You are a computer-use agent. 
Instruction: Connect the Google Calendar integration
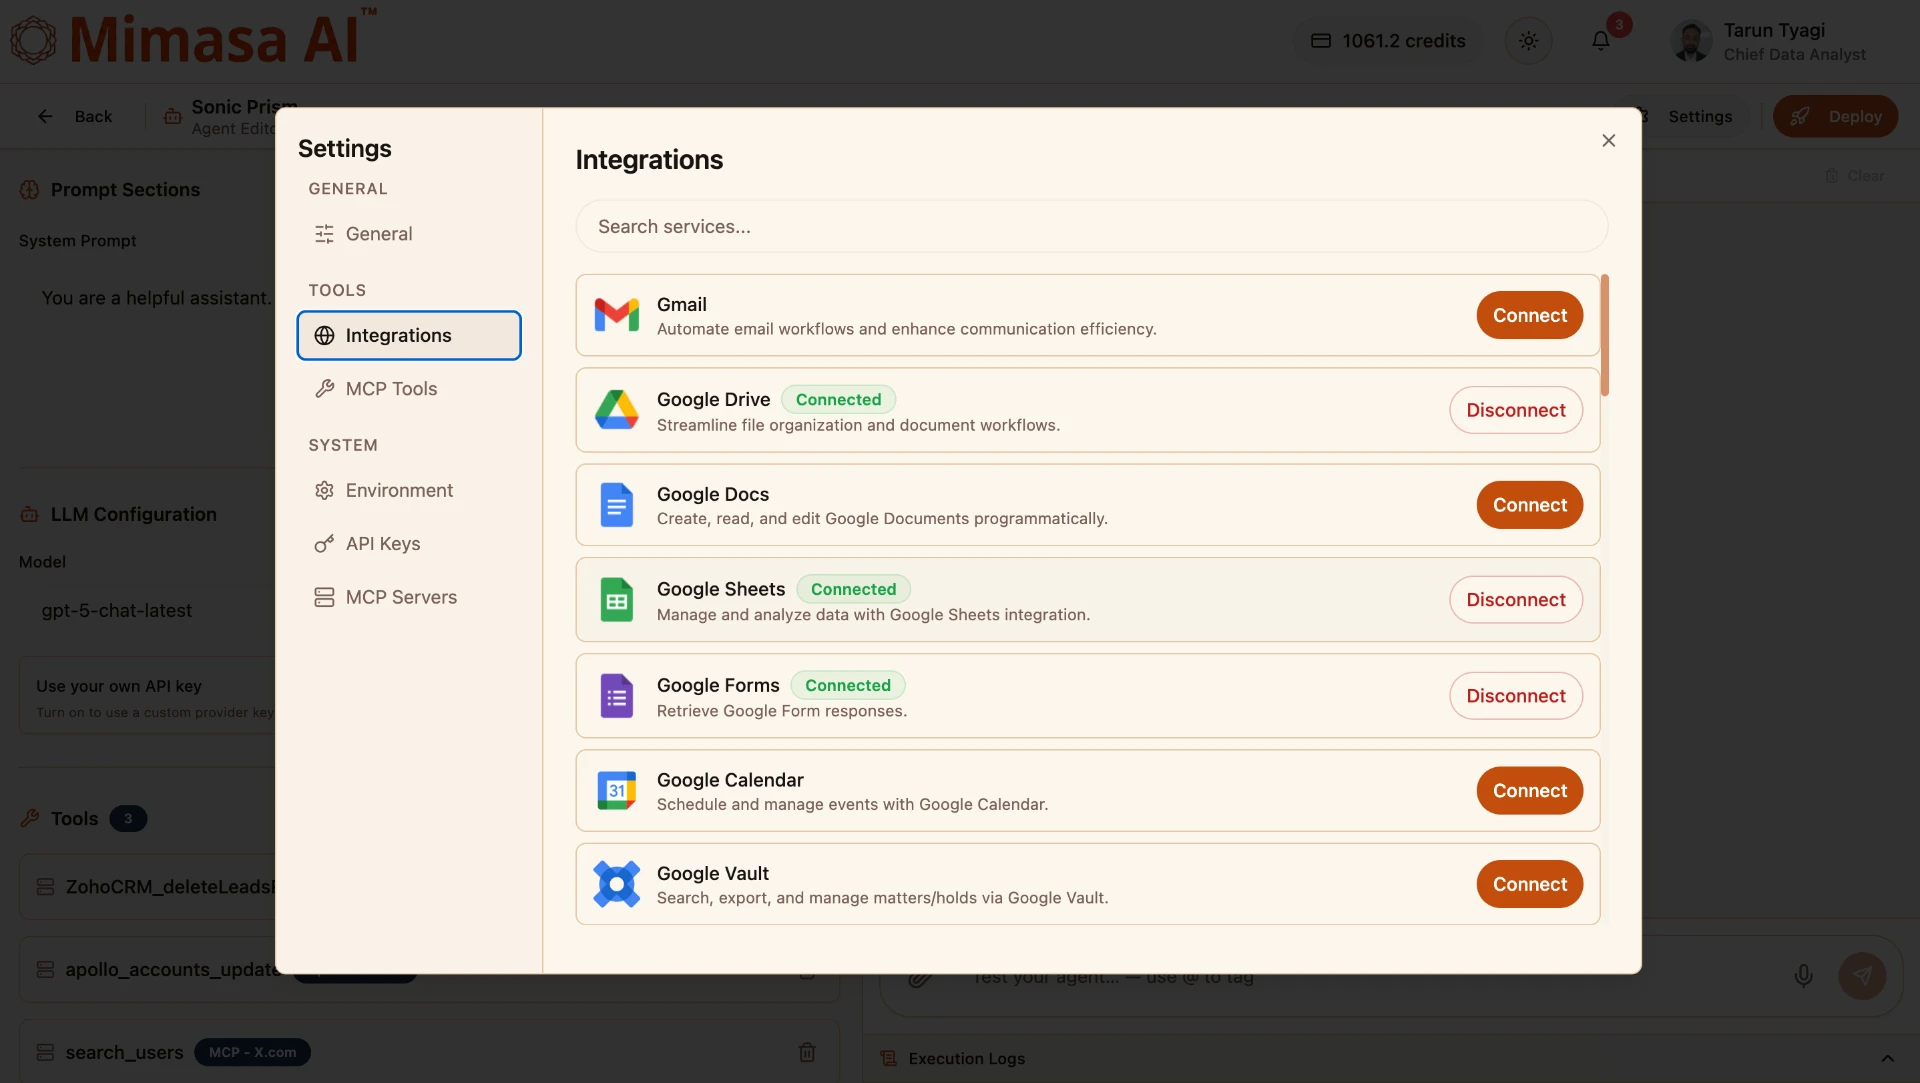coord(1529,791)
